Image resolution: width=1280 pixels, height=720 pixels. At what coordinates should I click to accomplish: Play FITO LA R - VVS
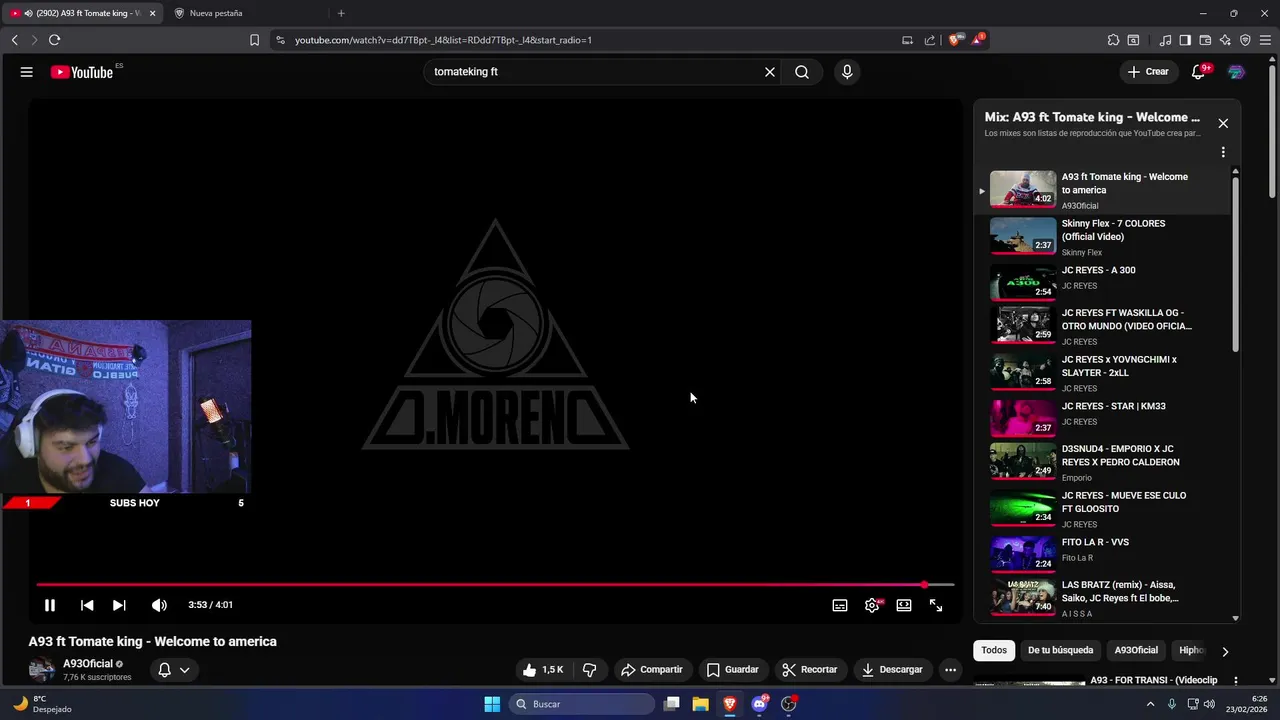(1104, 554)
